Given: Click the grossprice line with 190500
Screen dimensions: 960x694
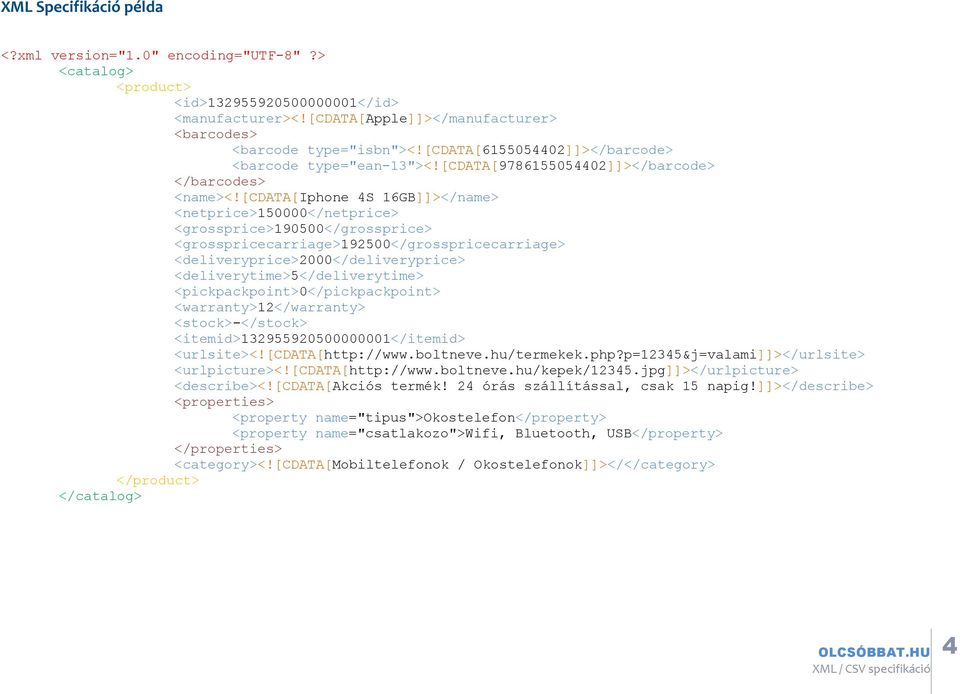Looking at the screenshot, I should coord(303,229).
